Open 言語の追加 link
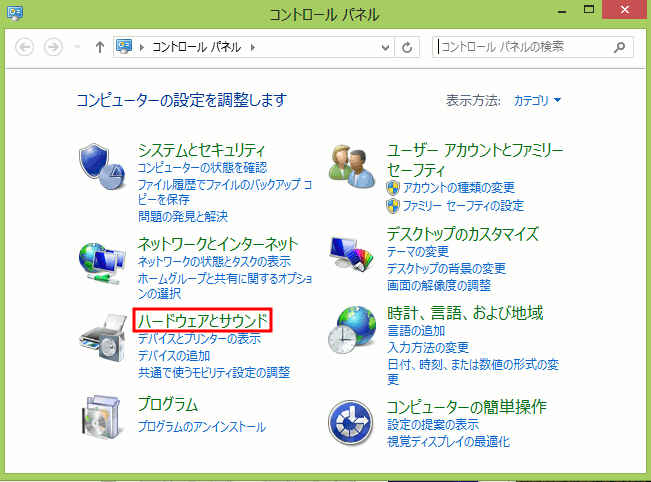The height and width of the screenshot is (482, 651). (418, 330)
